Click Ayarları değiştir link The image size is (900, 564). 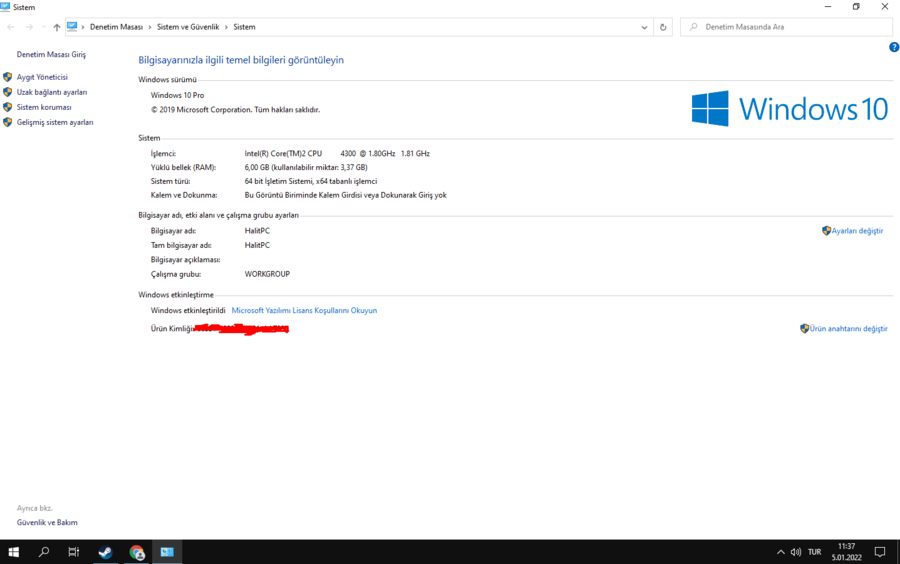858,231
